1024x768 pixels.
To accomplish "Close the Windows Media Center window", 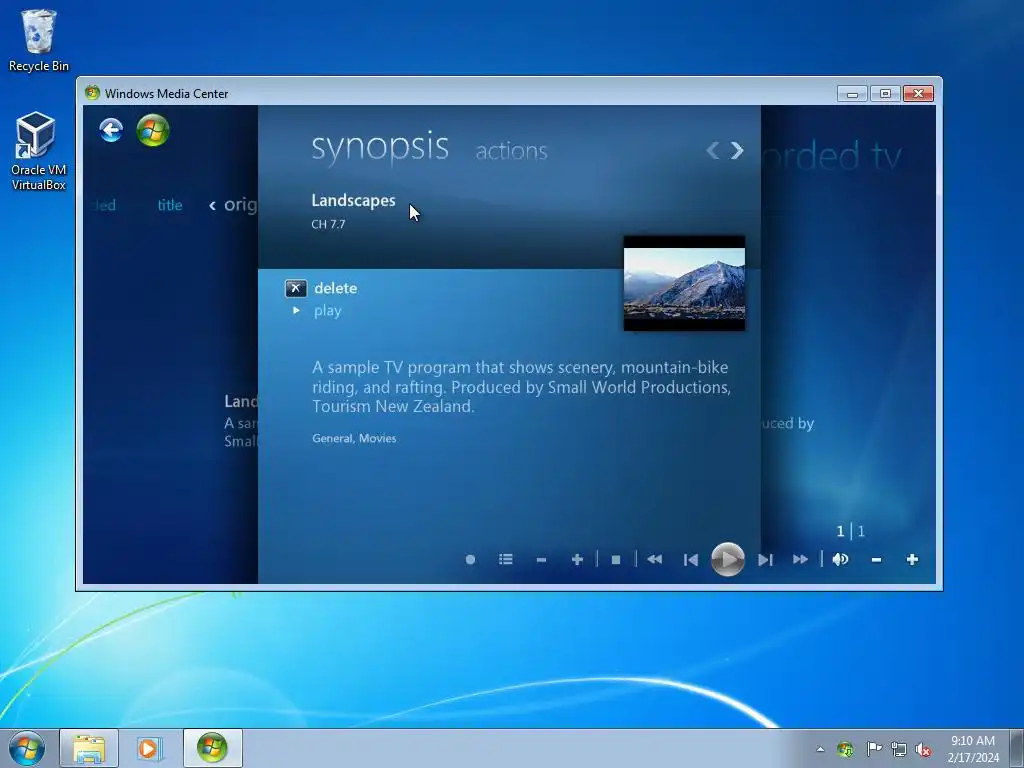I will [918, 94].
